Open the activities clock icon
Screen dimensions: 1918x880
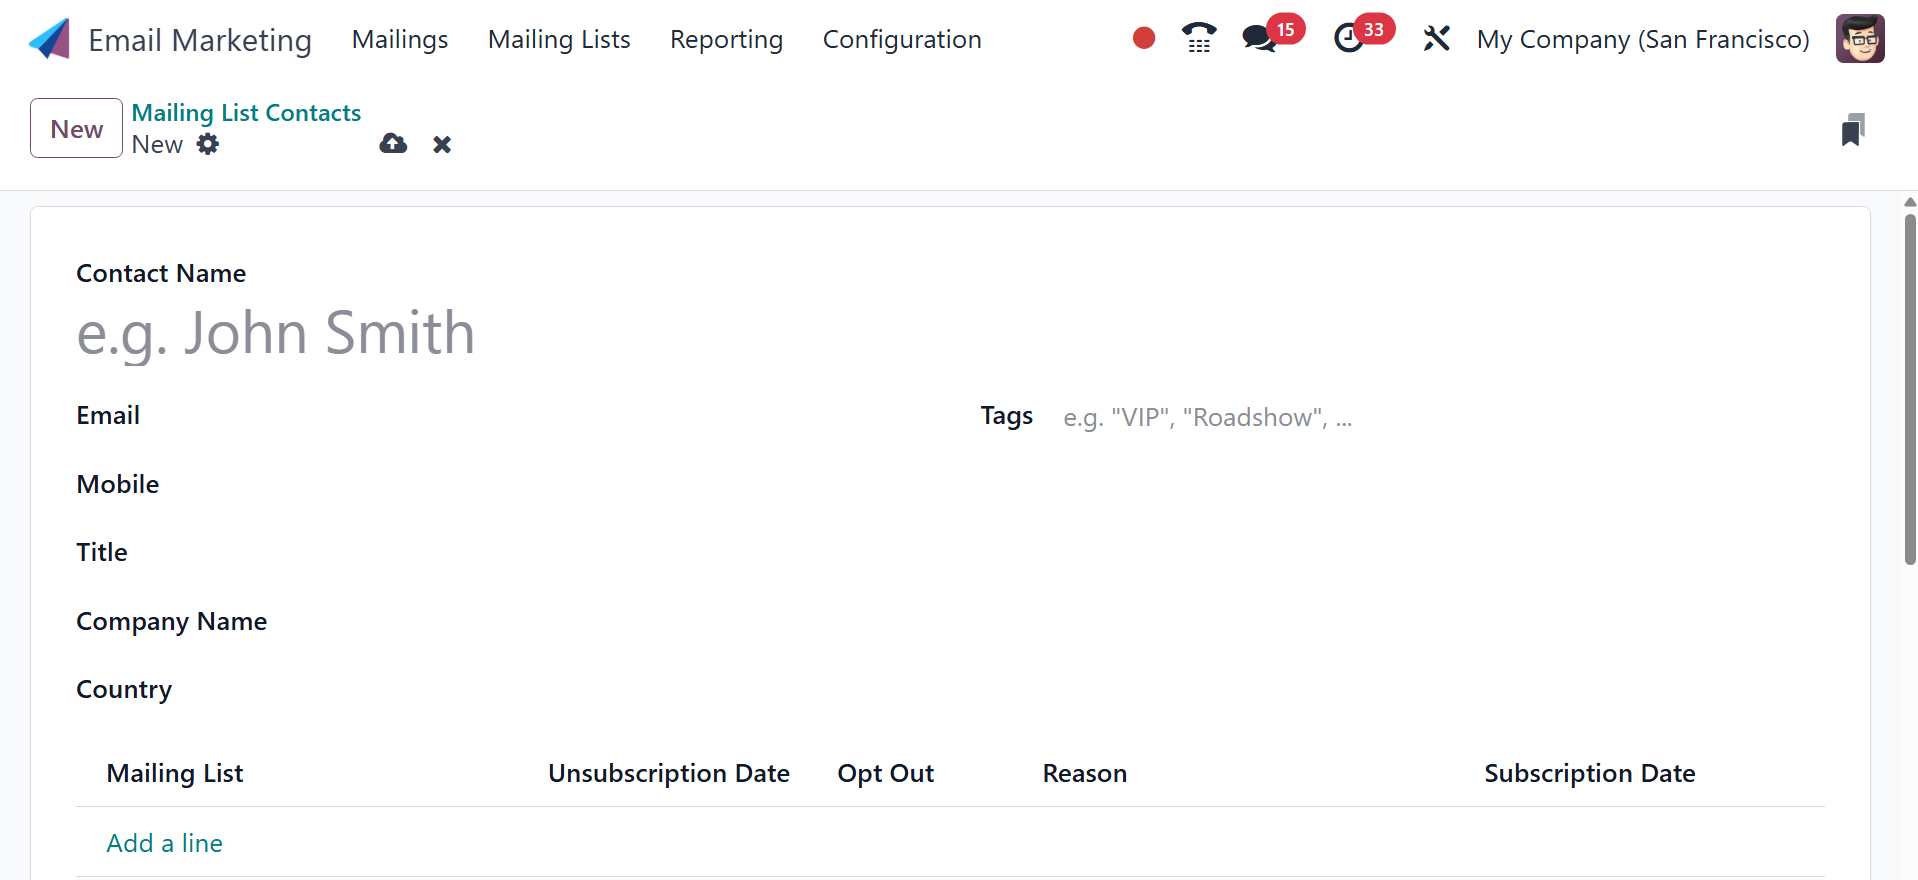tap(1349, 39)
